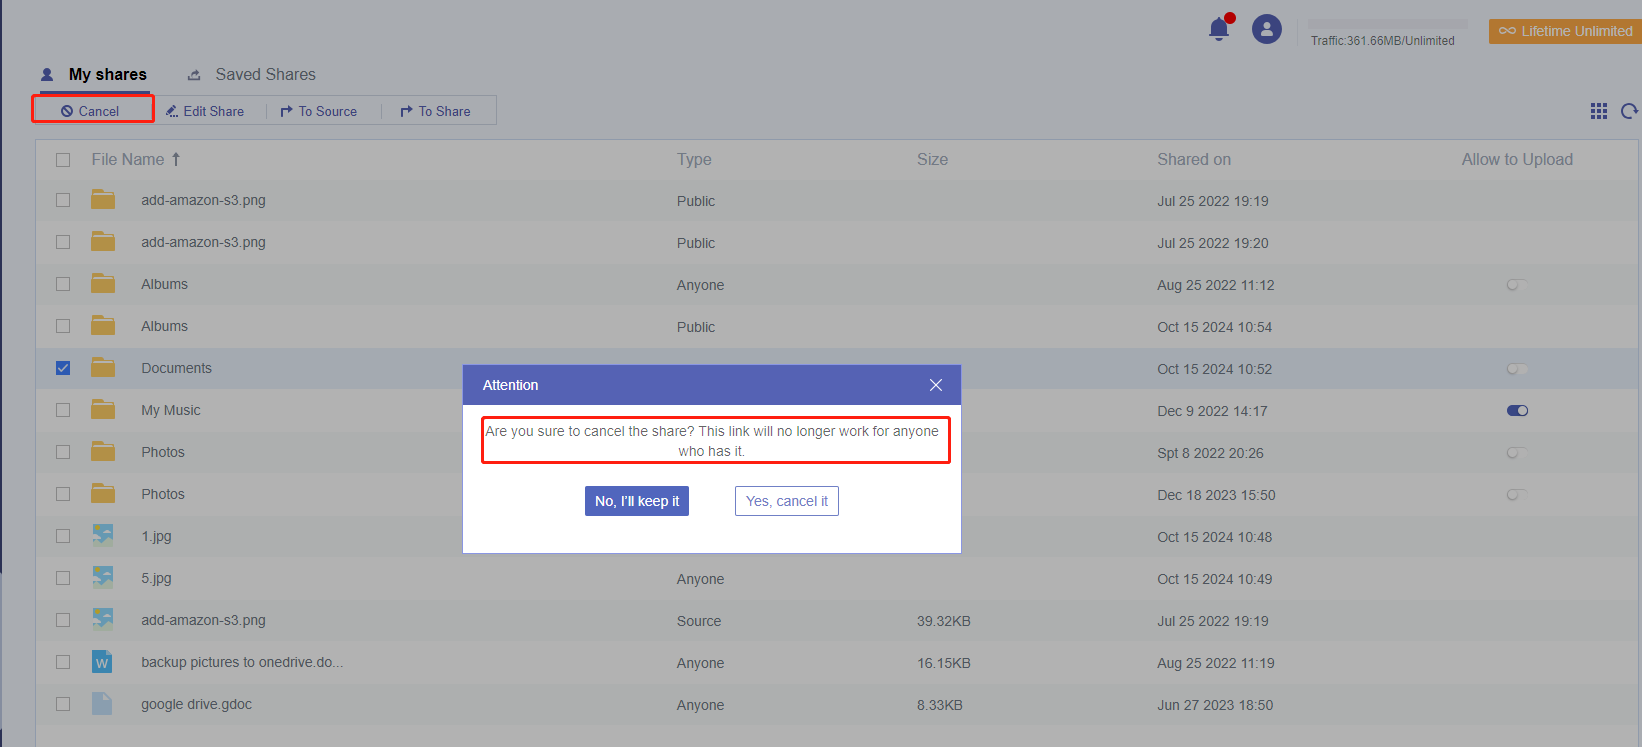Check the My Music row checkbox

(63, 410)
